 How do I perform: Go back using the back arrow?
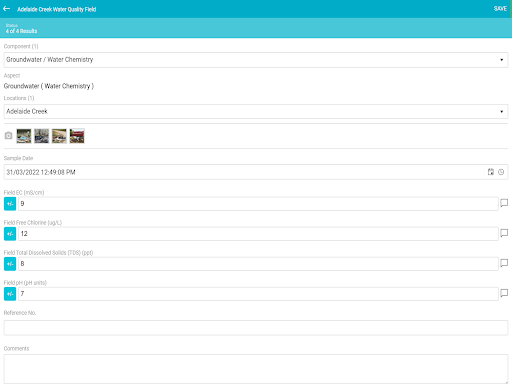tap(6, 9)
